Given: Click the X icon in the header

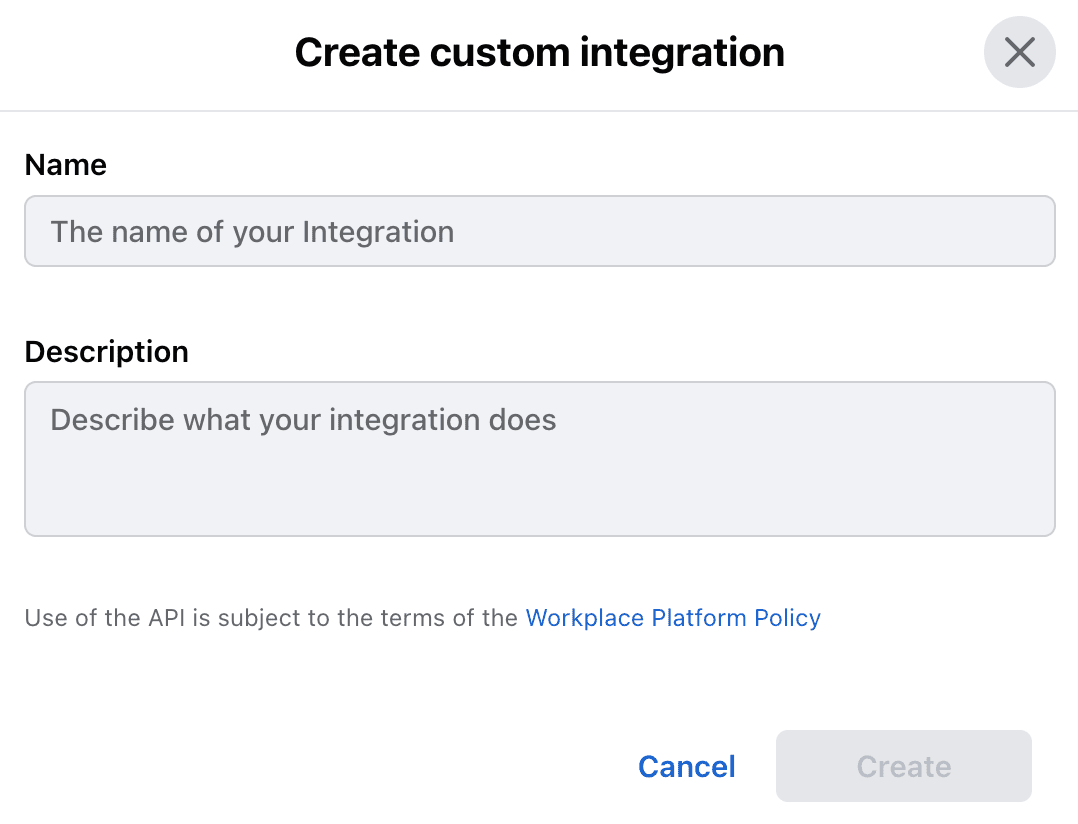Looking at the screenshot, I should (x=1019, y=52).
